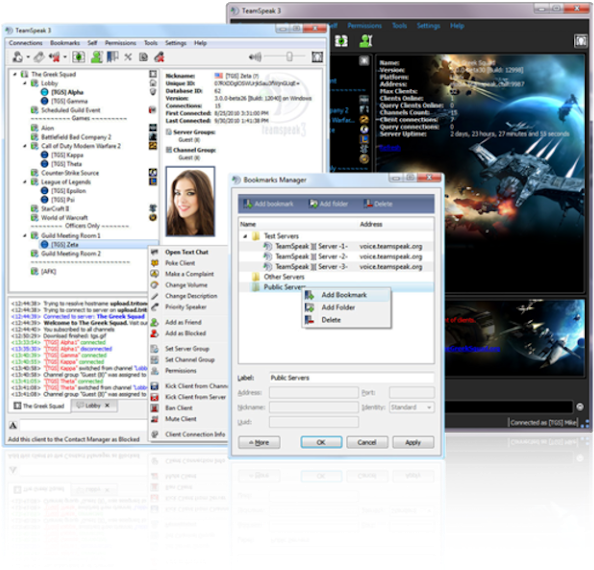The image size is (594, 570).
Task: Click the Add as Friend menu icon
Action: point(155,322)
